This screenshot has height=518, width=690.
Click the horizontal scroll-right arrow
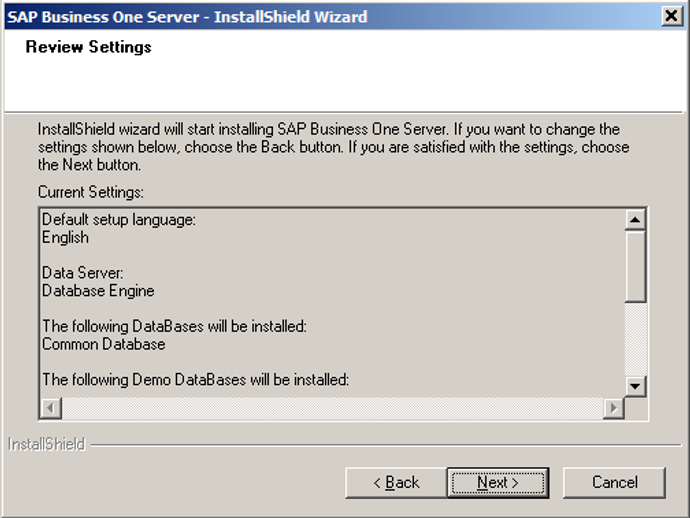pyautogui.click(x=614, y=408)
